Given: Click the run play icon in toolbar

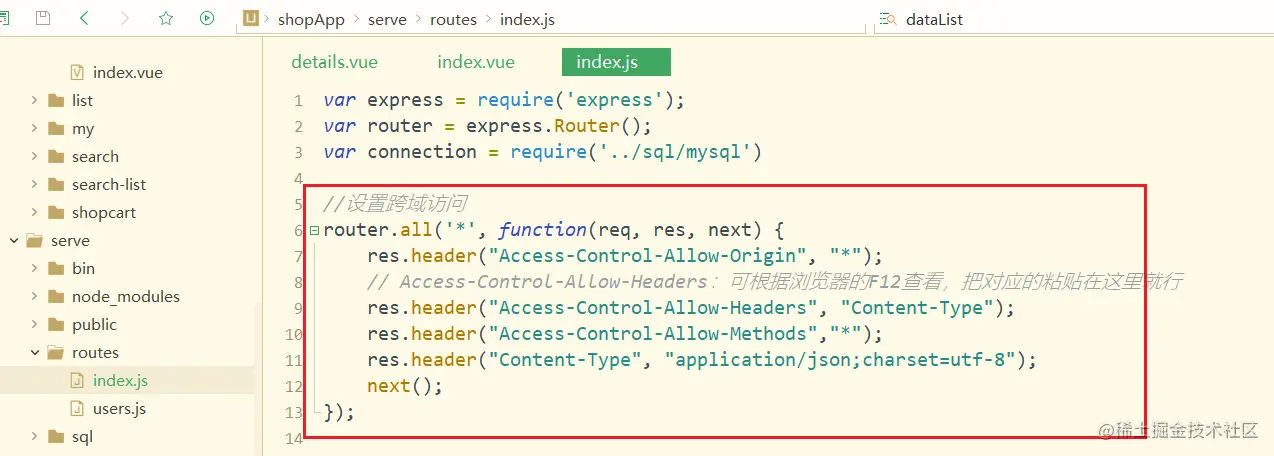Looking at the screenshot, I should tap(207, 18).
